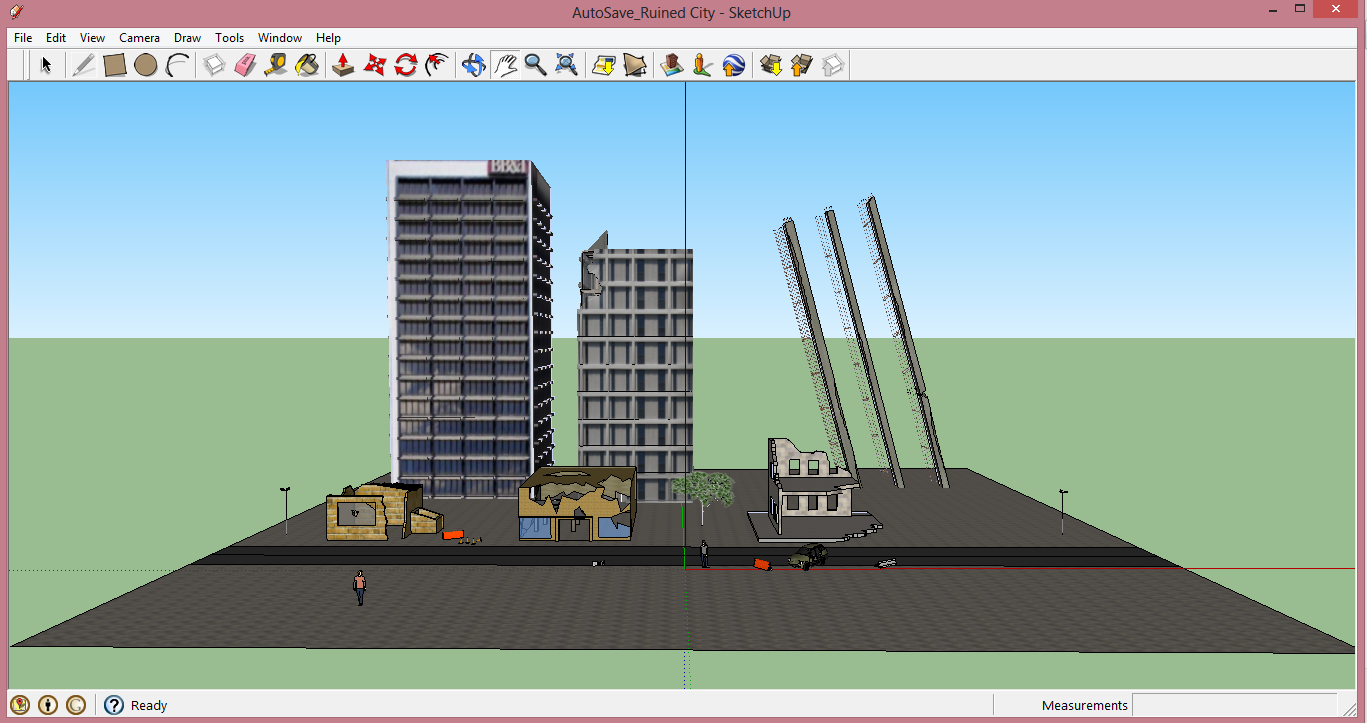Select the Rotate tool

405,64
